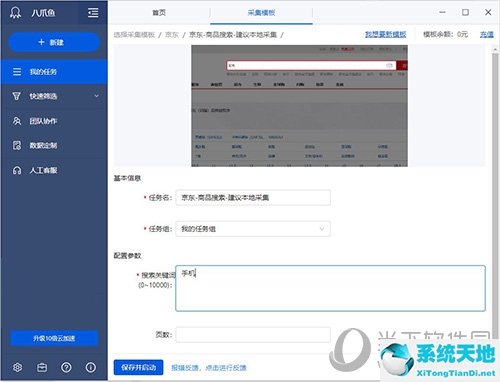This screenshot has width=500, height=382.
Task: Click the 八爪鱼 octopus logo icon
Action: [x=15, y=13]
